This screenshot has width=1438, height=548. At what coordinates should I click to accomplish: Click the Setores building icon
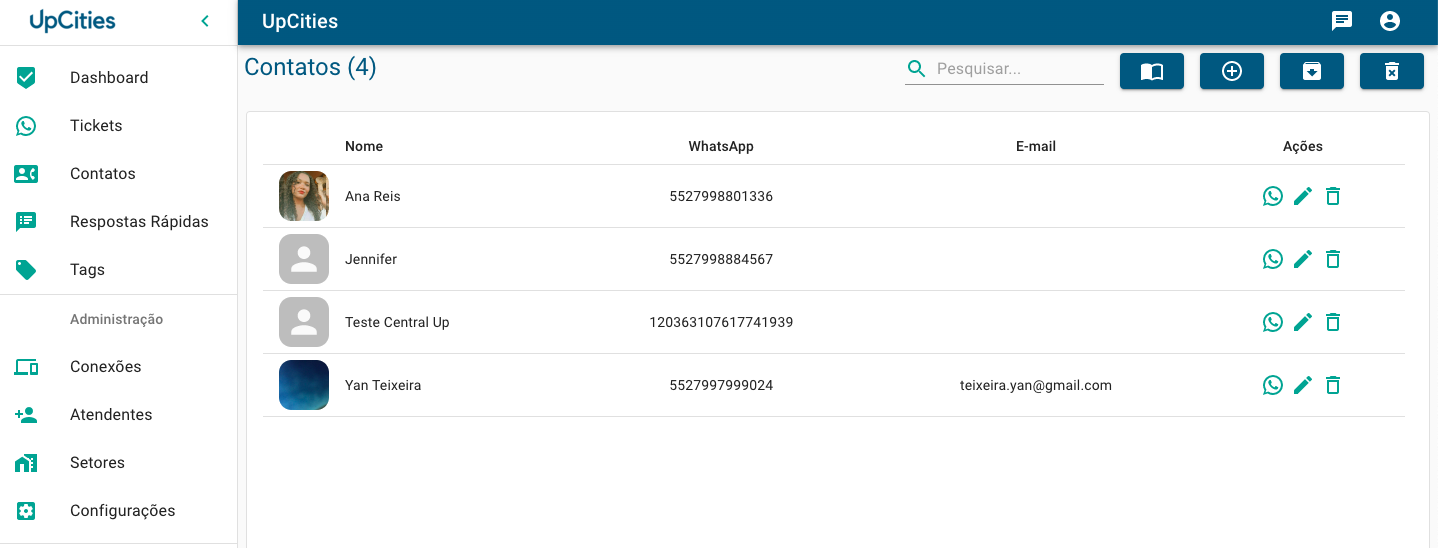(26, 463)
